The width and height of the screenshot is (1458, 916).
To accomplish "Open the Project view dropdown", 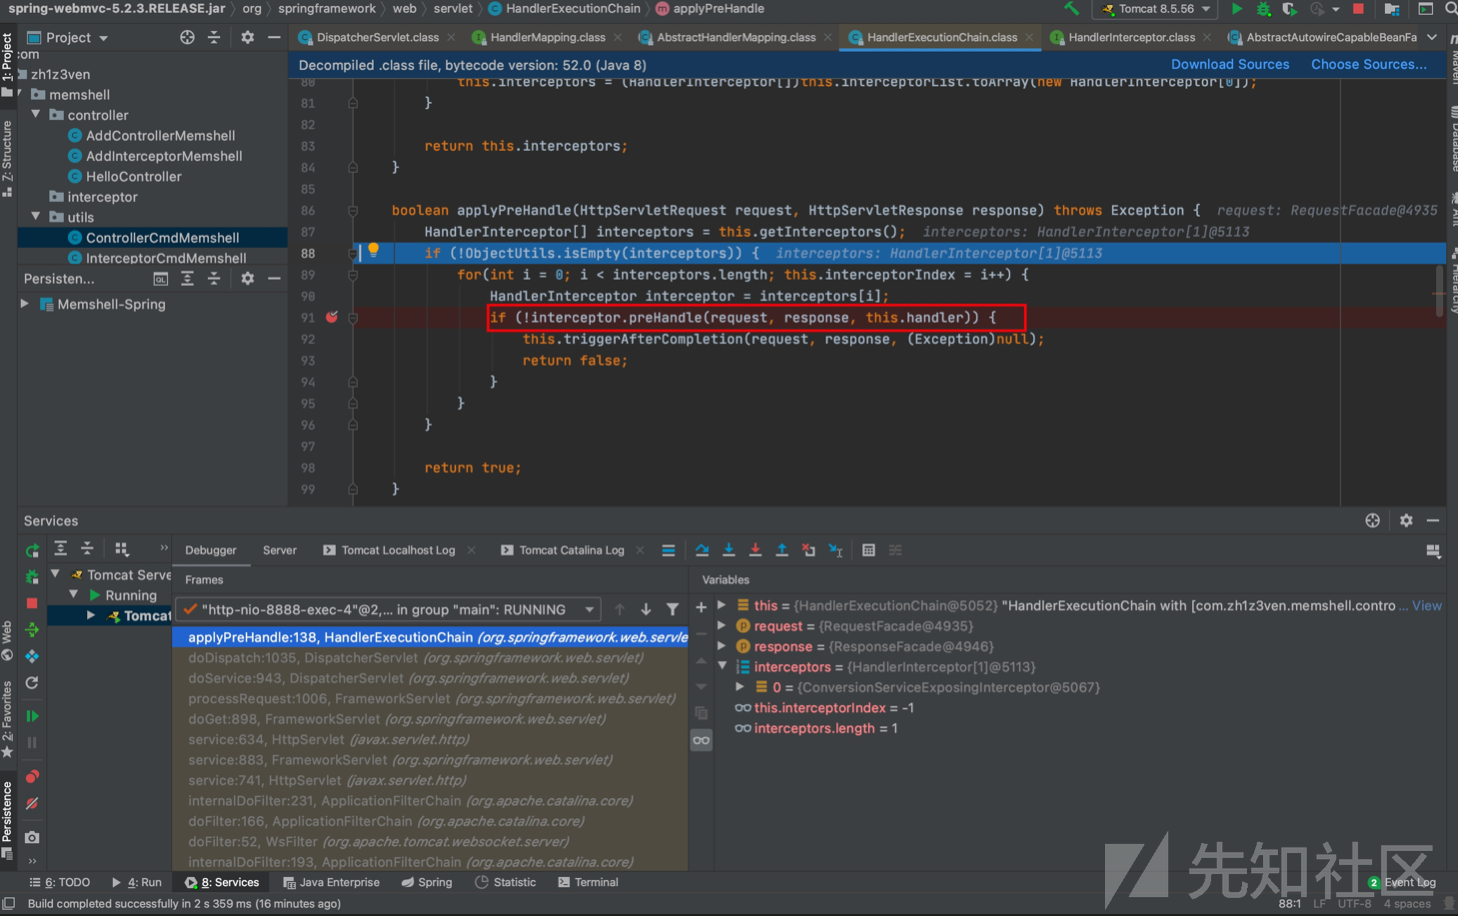I will (x=68, y=37).
